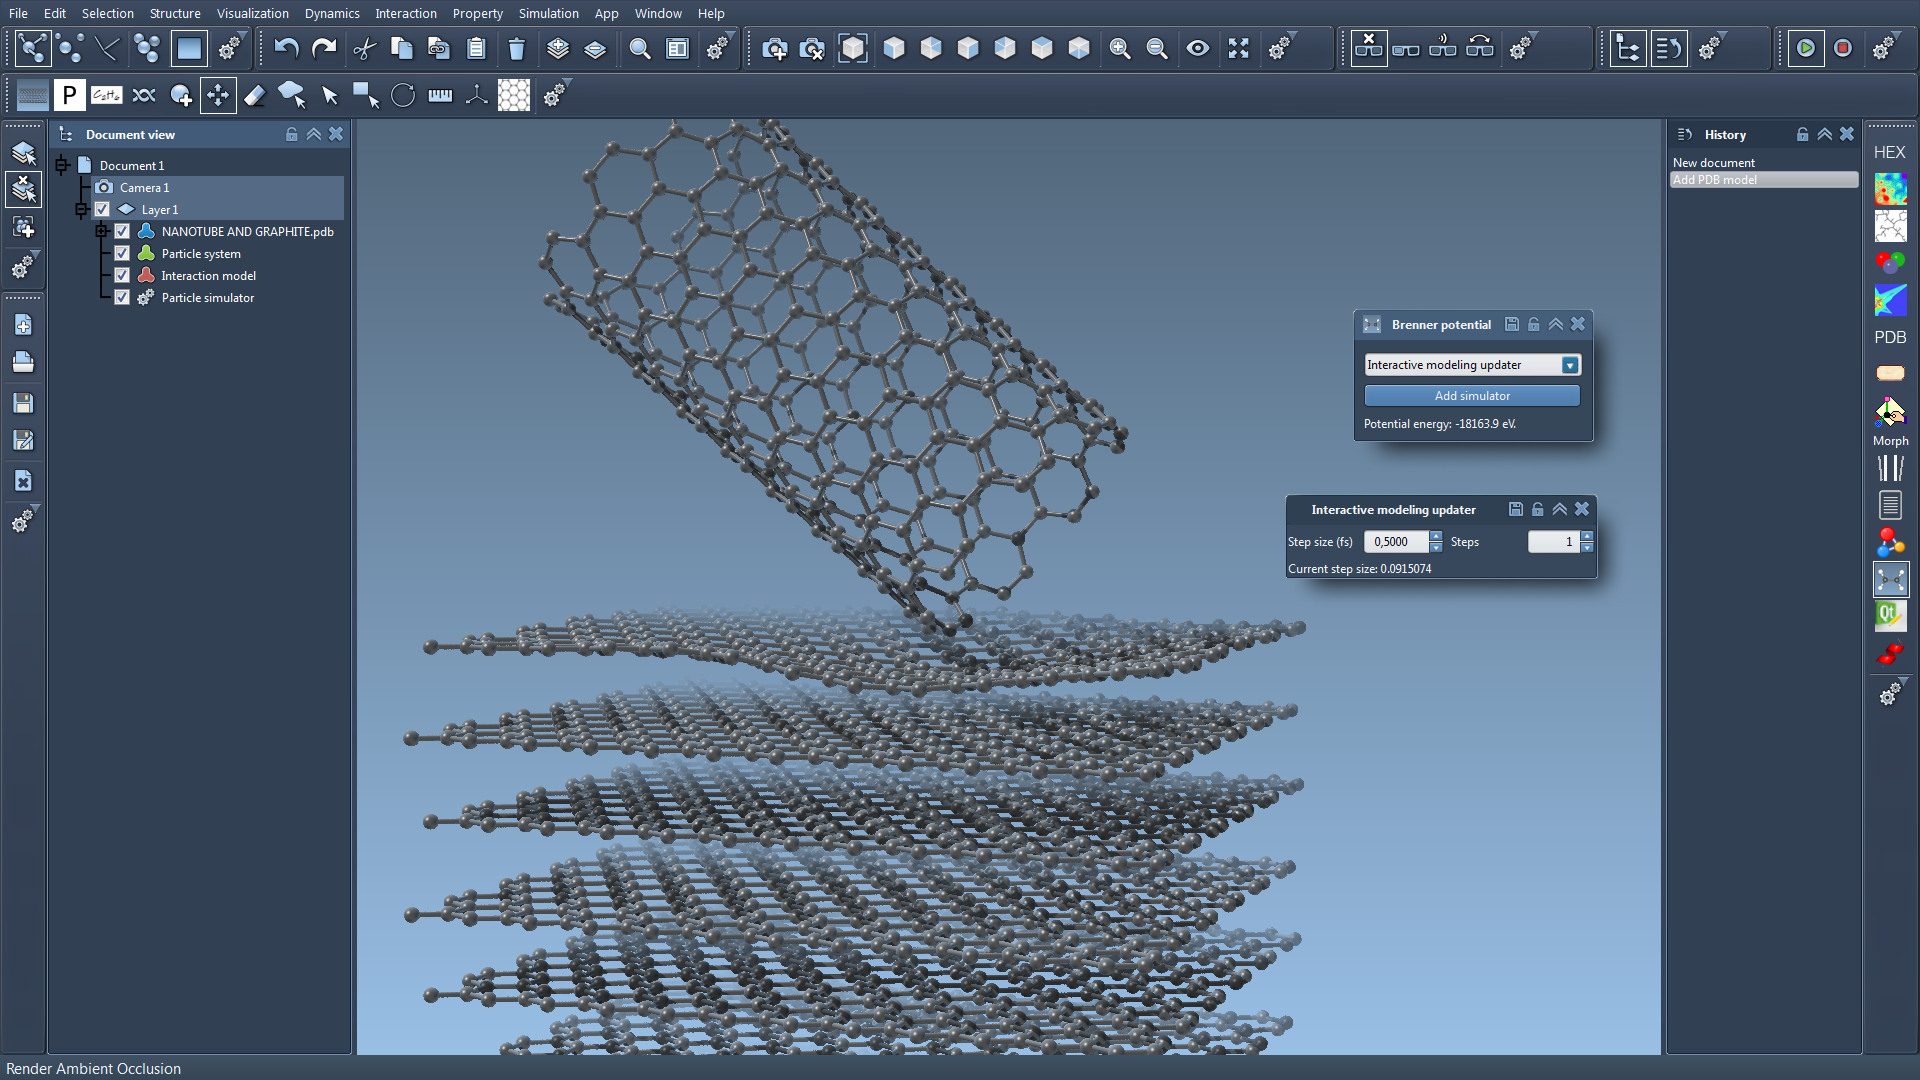Open the Simulation menu

pos(548,13)
